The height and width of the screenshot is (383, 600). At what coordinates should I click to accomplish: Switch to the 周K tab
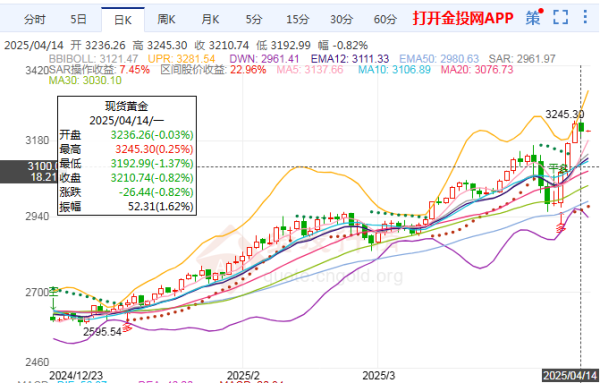point(166,19)
